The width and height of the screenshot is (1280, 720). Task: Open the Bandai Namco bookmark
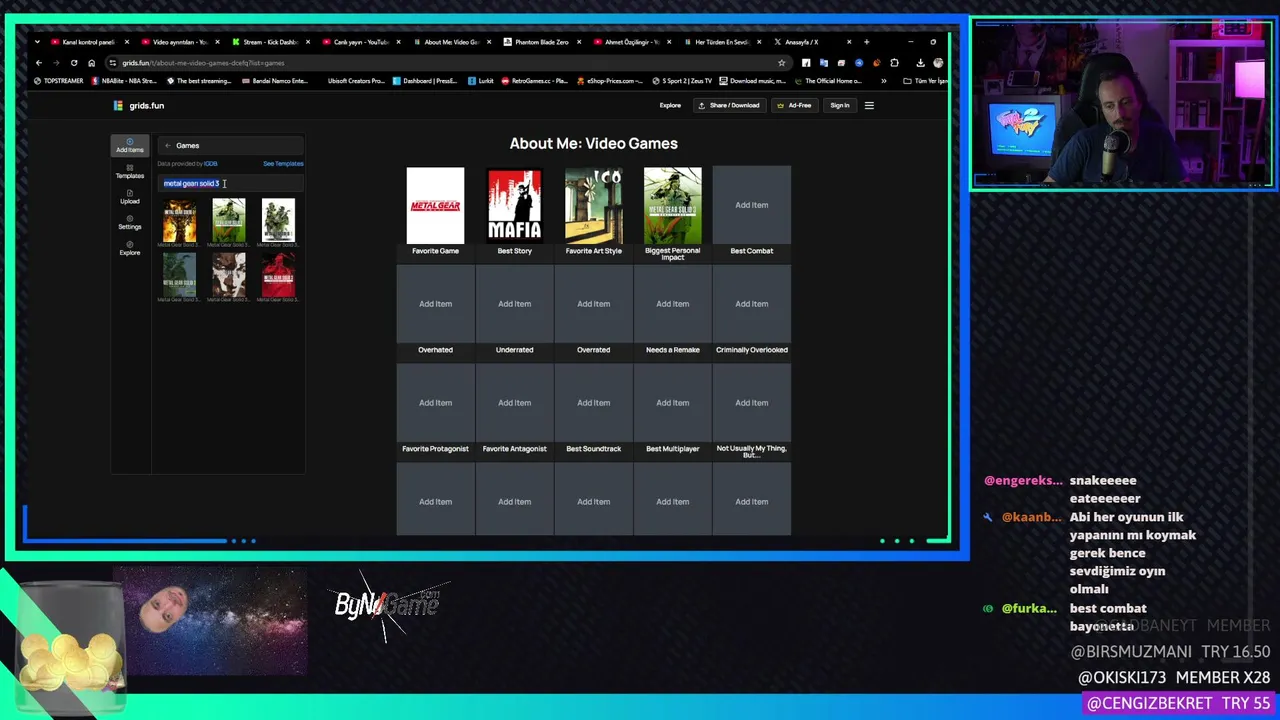276,81
